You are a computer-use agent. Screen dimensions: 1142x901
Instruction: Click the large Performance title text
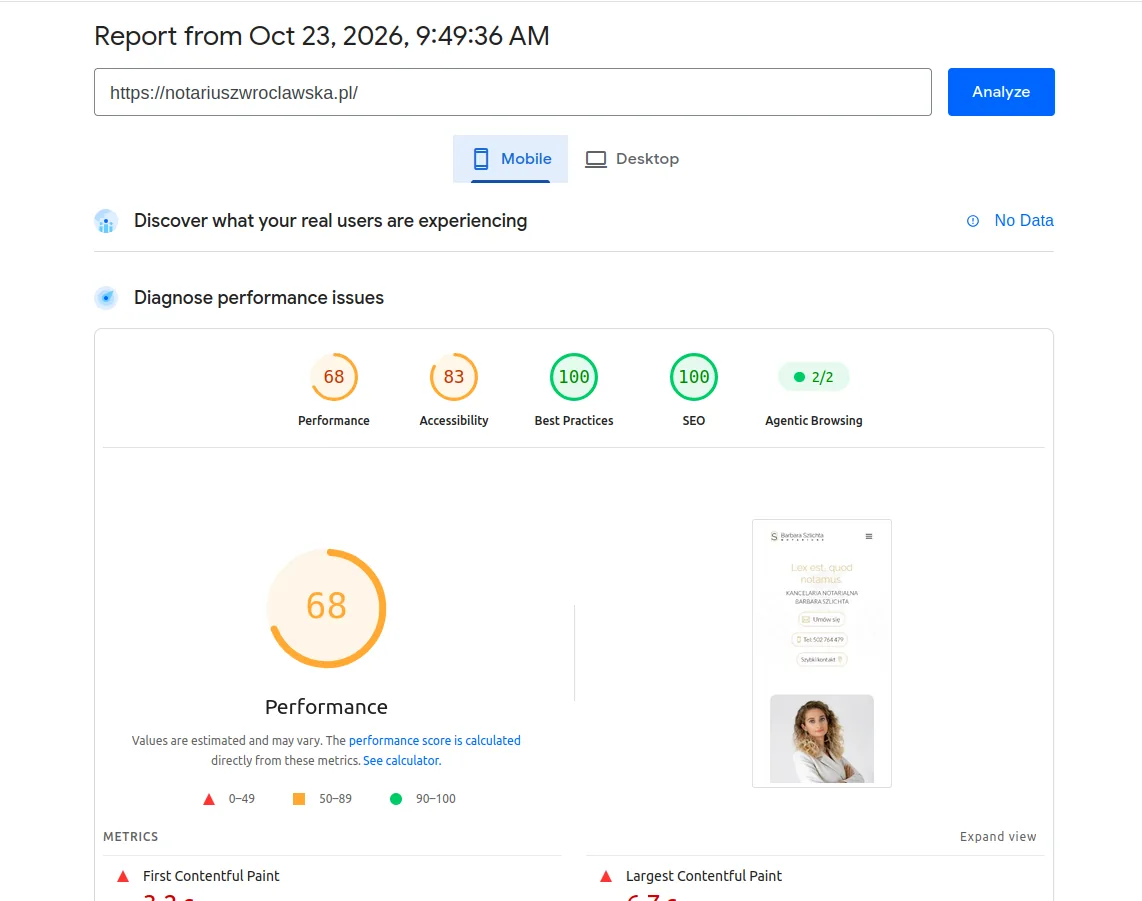[326, 707]
